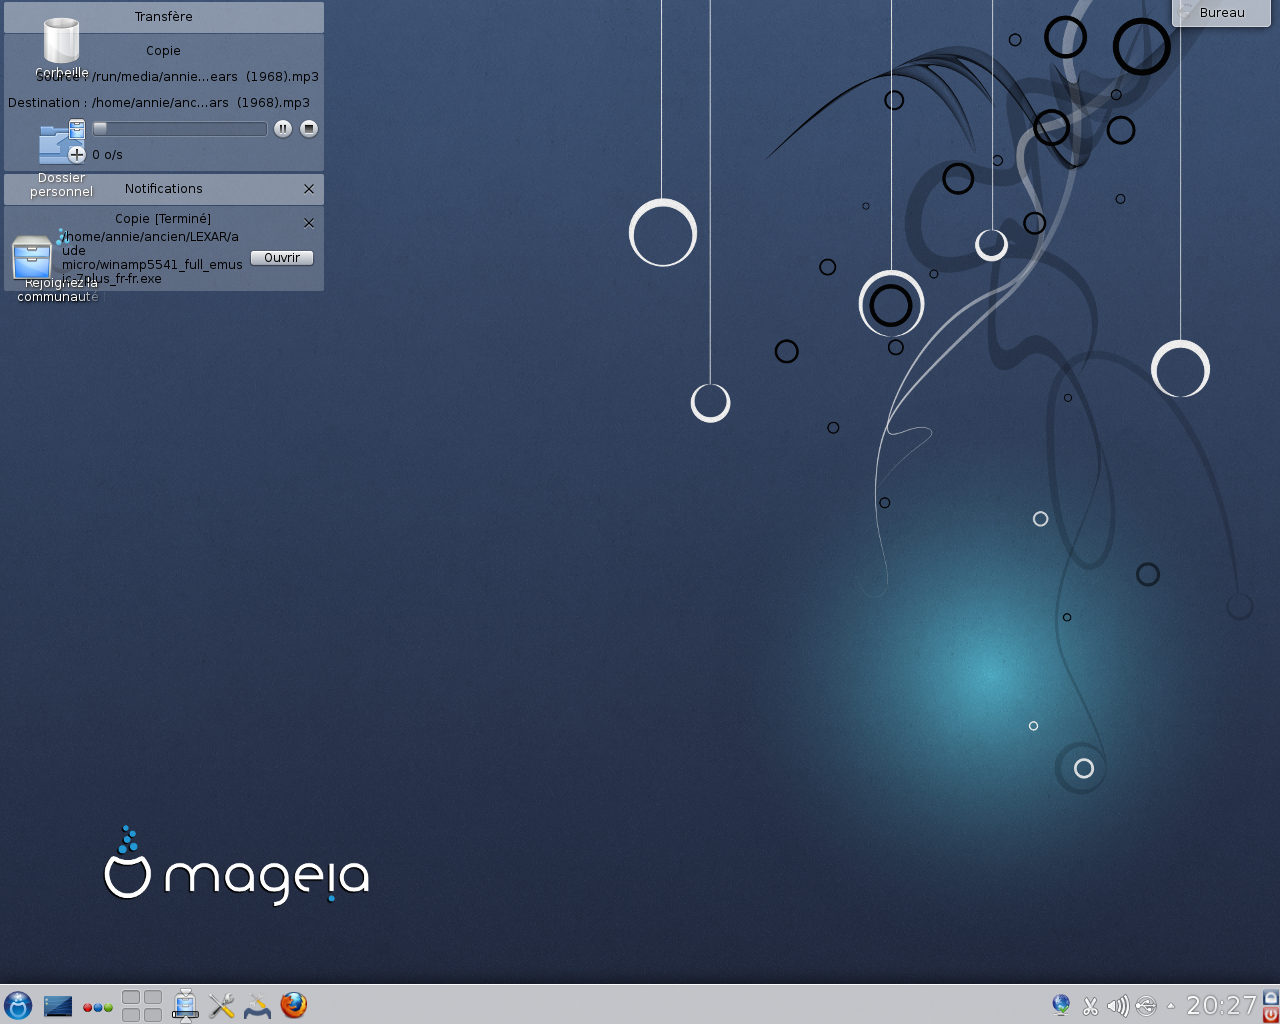Viewport: 1280px width, 1024px height.
Task: Open the Dossier personnel desktop icon
Action: (x=61, y=160)
